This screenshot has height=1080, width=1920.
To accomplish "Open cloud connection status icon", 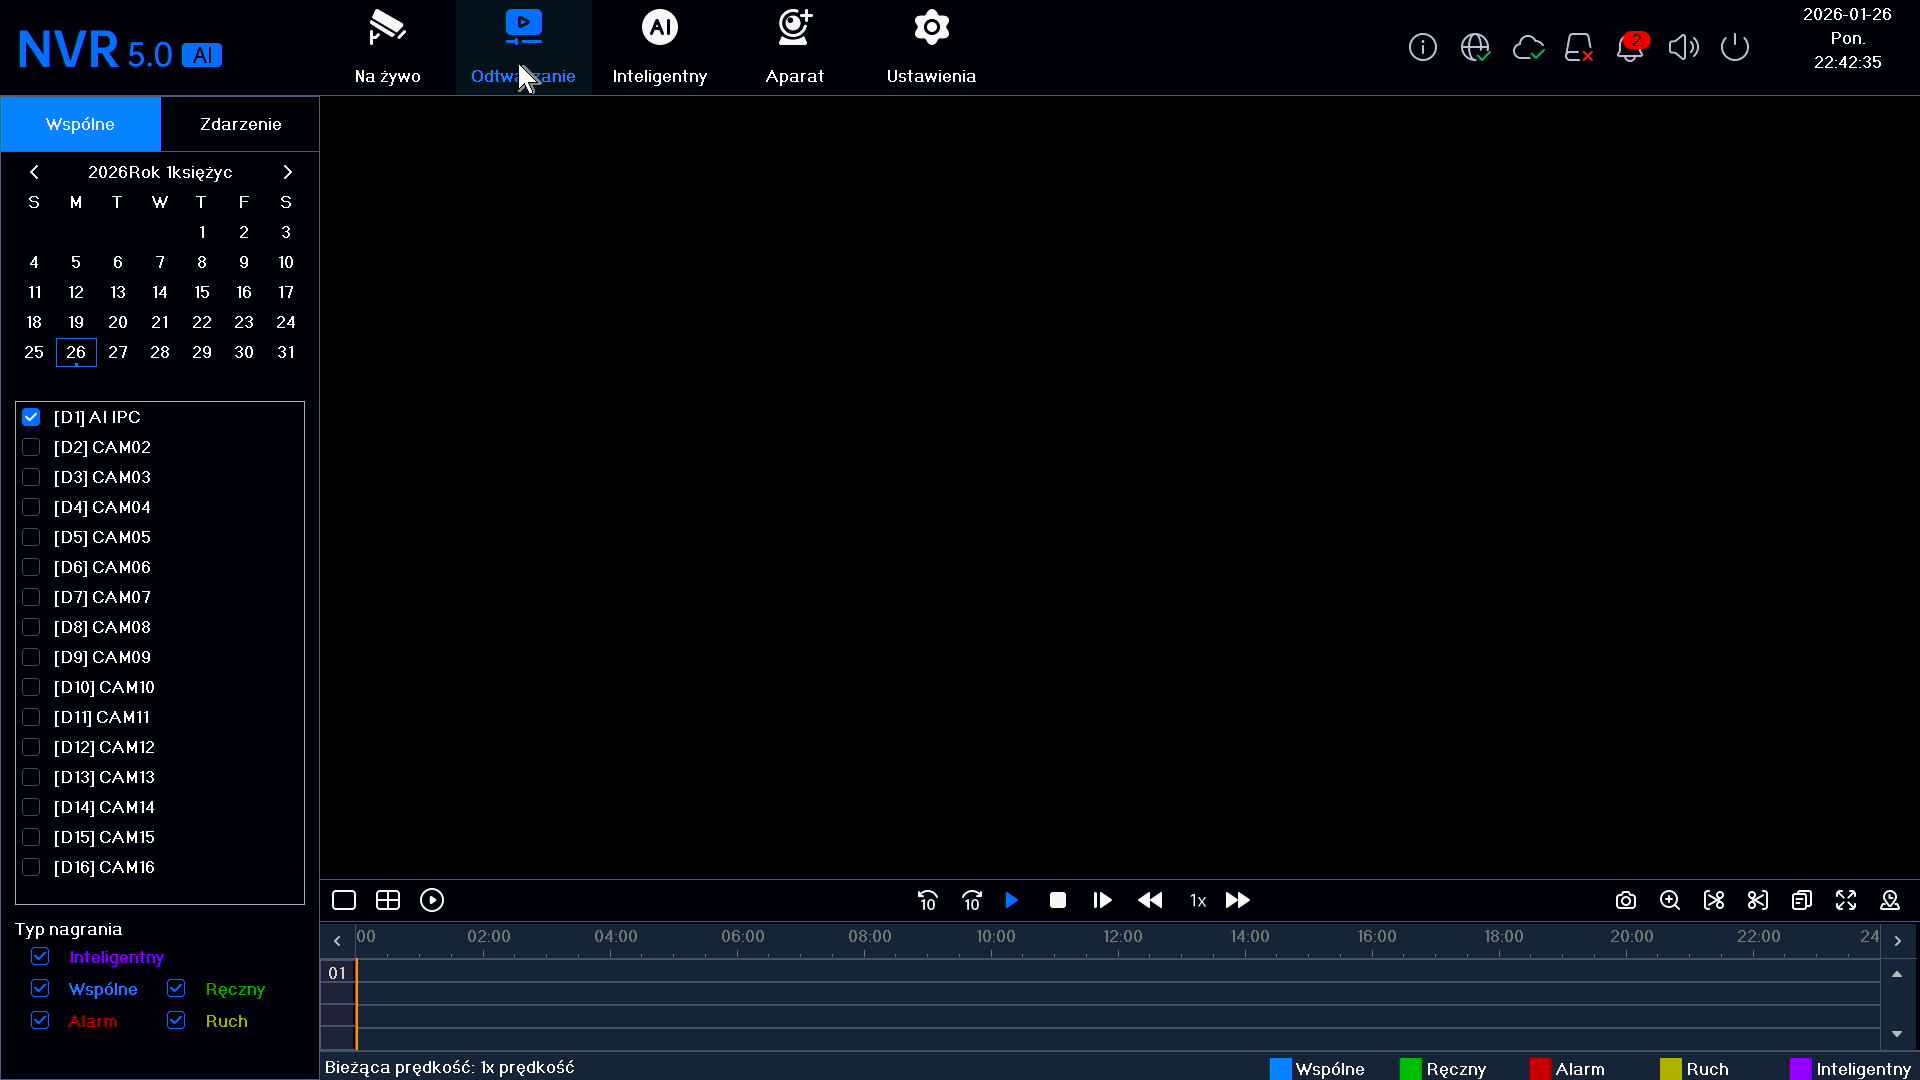I will click(x=1528, y=47).
